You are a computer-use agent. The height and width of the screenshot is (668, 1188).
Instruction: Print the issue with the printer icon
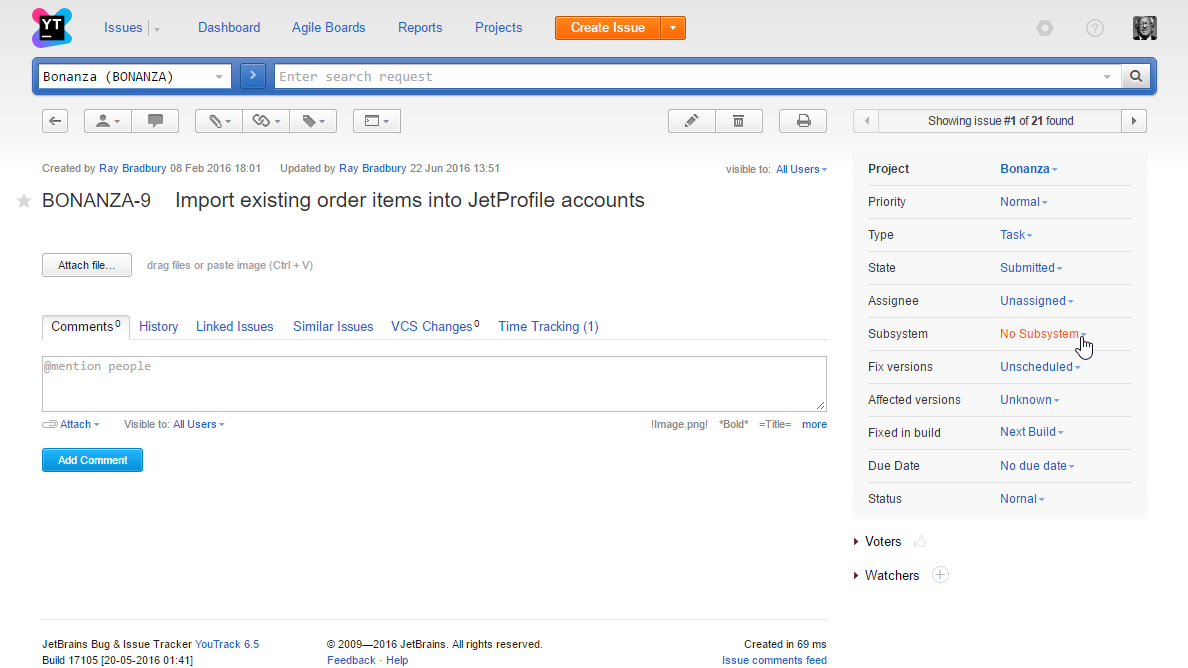click(803, 121)
